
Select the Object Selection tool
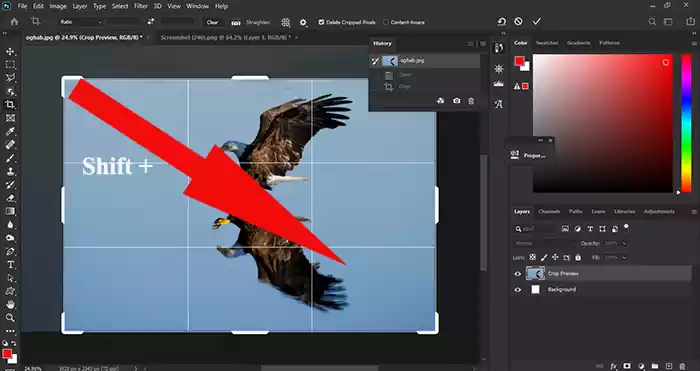(10, 92)
